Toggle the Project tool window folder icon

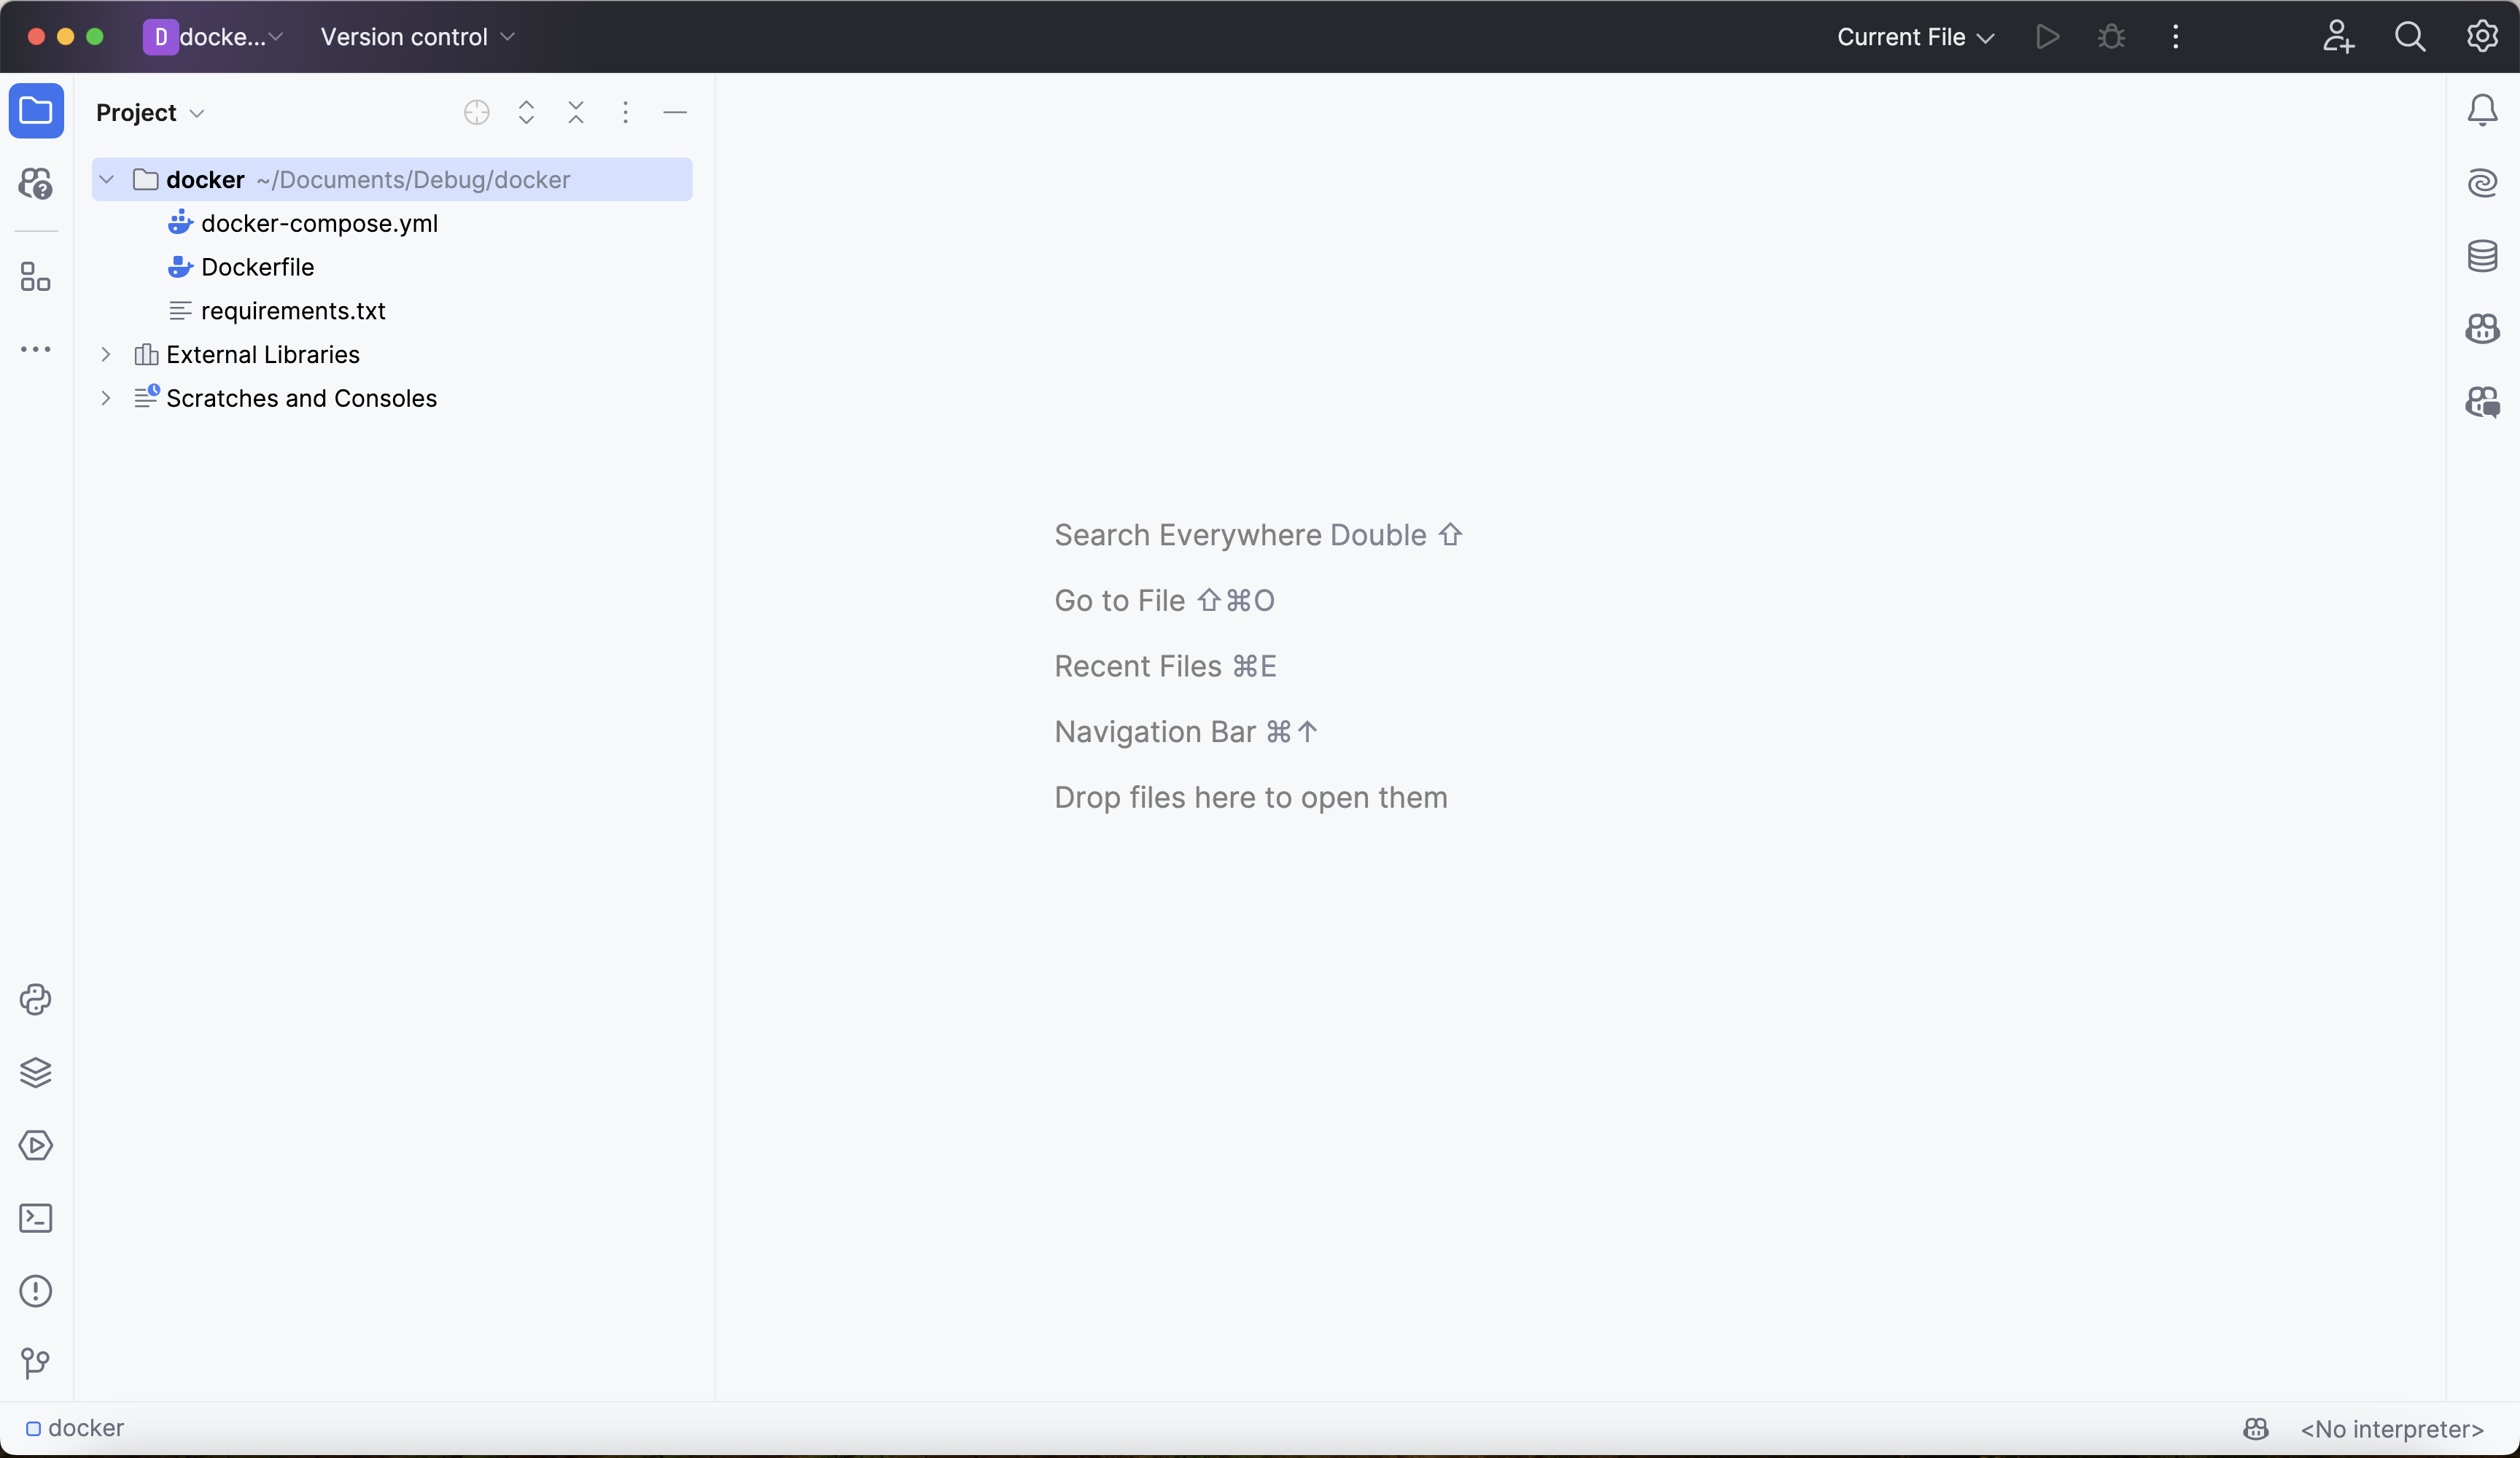36,110
